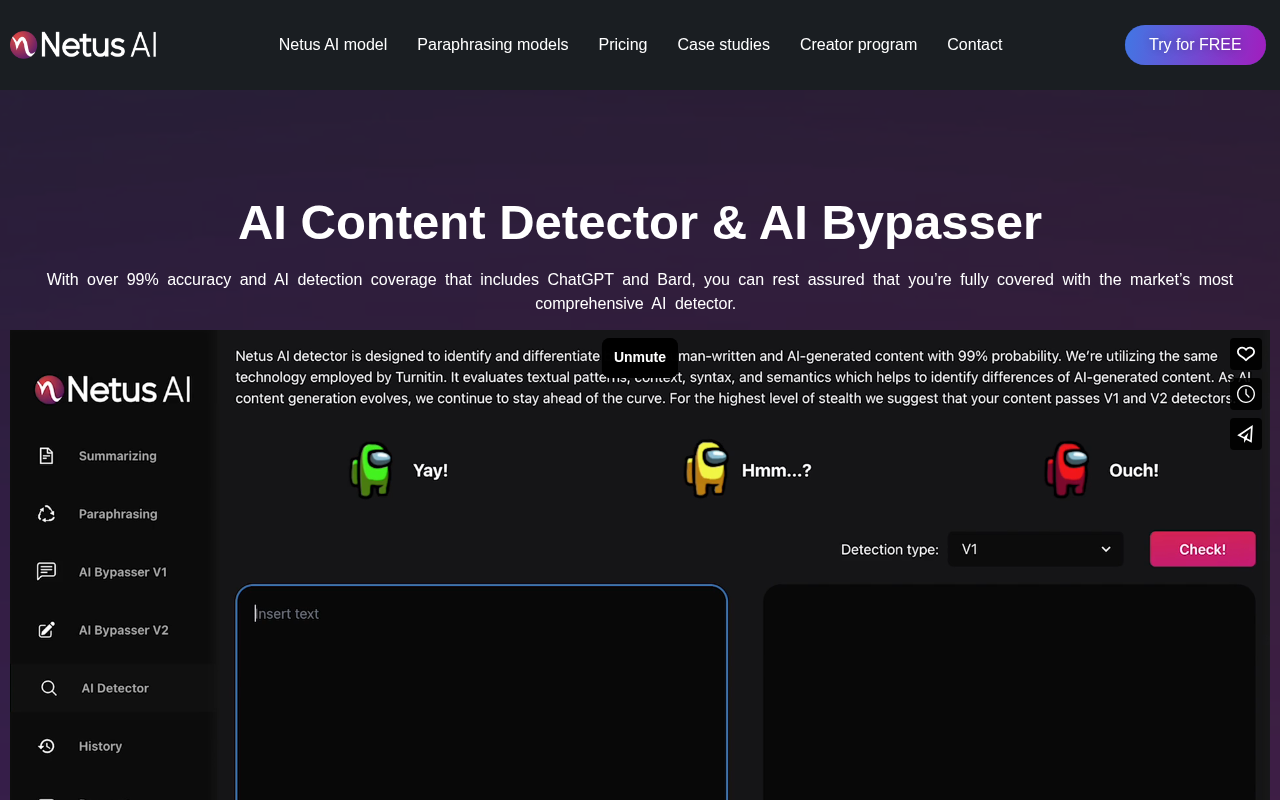1280x800 pixels.
Task: Click the heart icon on right edge
Action: click(1245, 353)
